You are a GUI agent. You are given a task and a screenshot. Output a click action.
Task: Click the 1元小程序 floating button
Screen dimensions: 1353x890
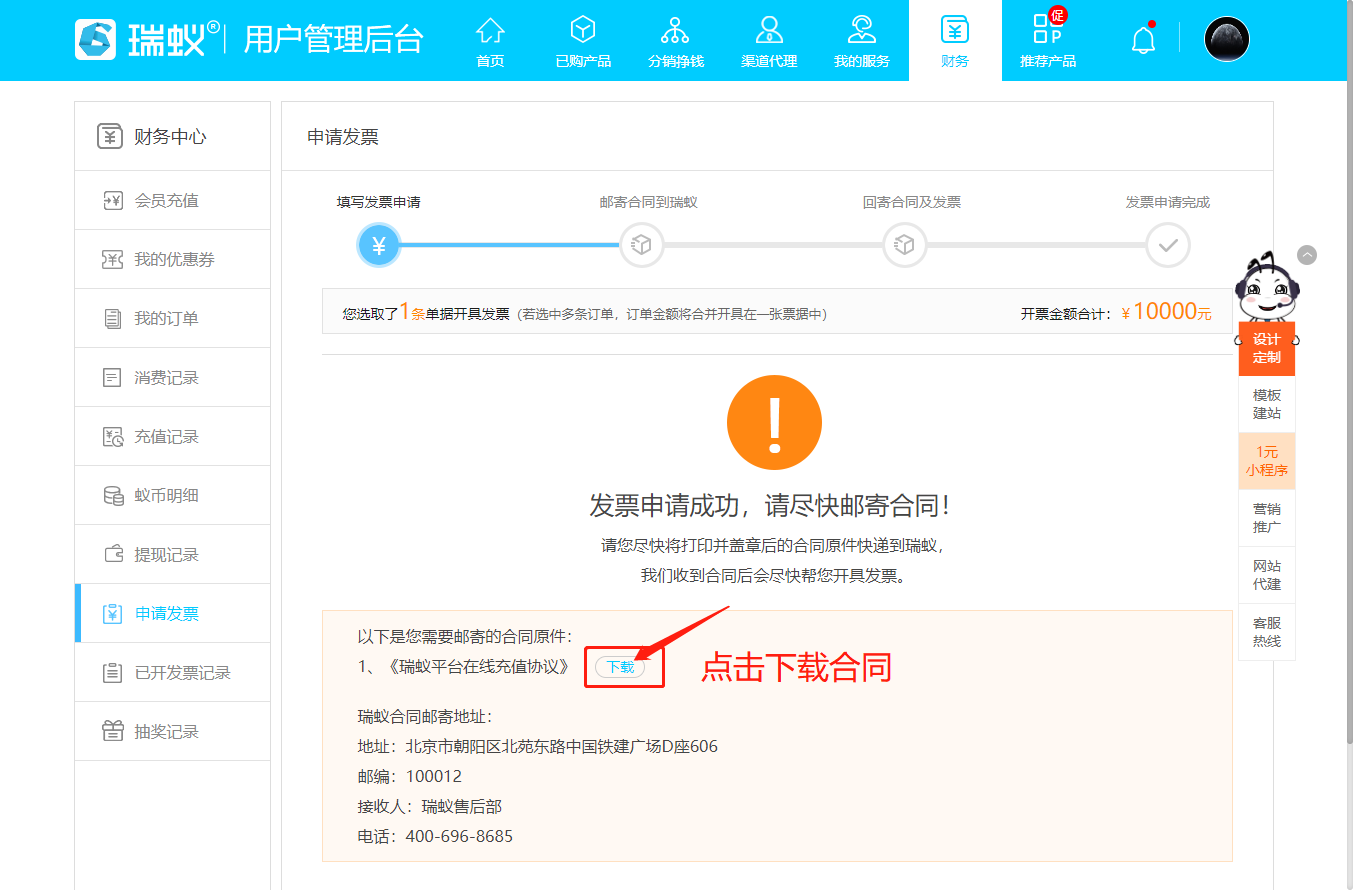pyautogui.click(x=1266, y=461)
